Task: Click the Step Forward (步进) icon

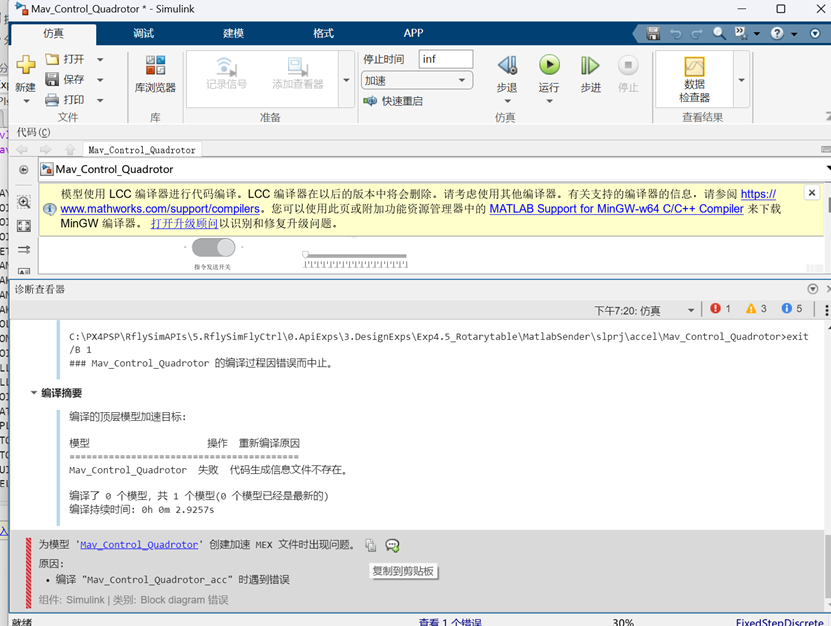Action: pyautogui.click(x=590, y=65)
